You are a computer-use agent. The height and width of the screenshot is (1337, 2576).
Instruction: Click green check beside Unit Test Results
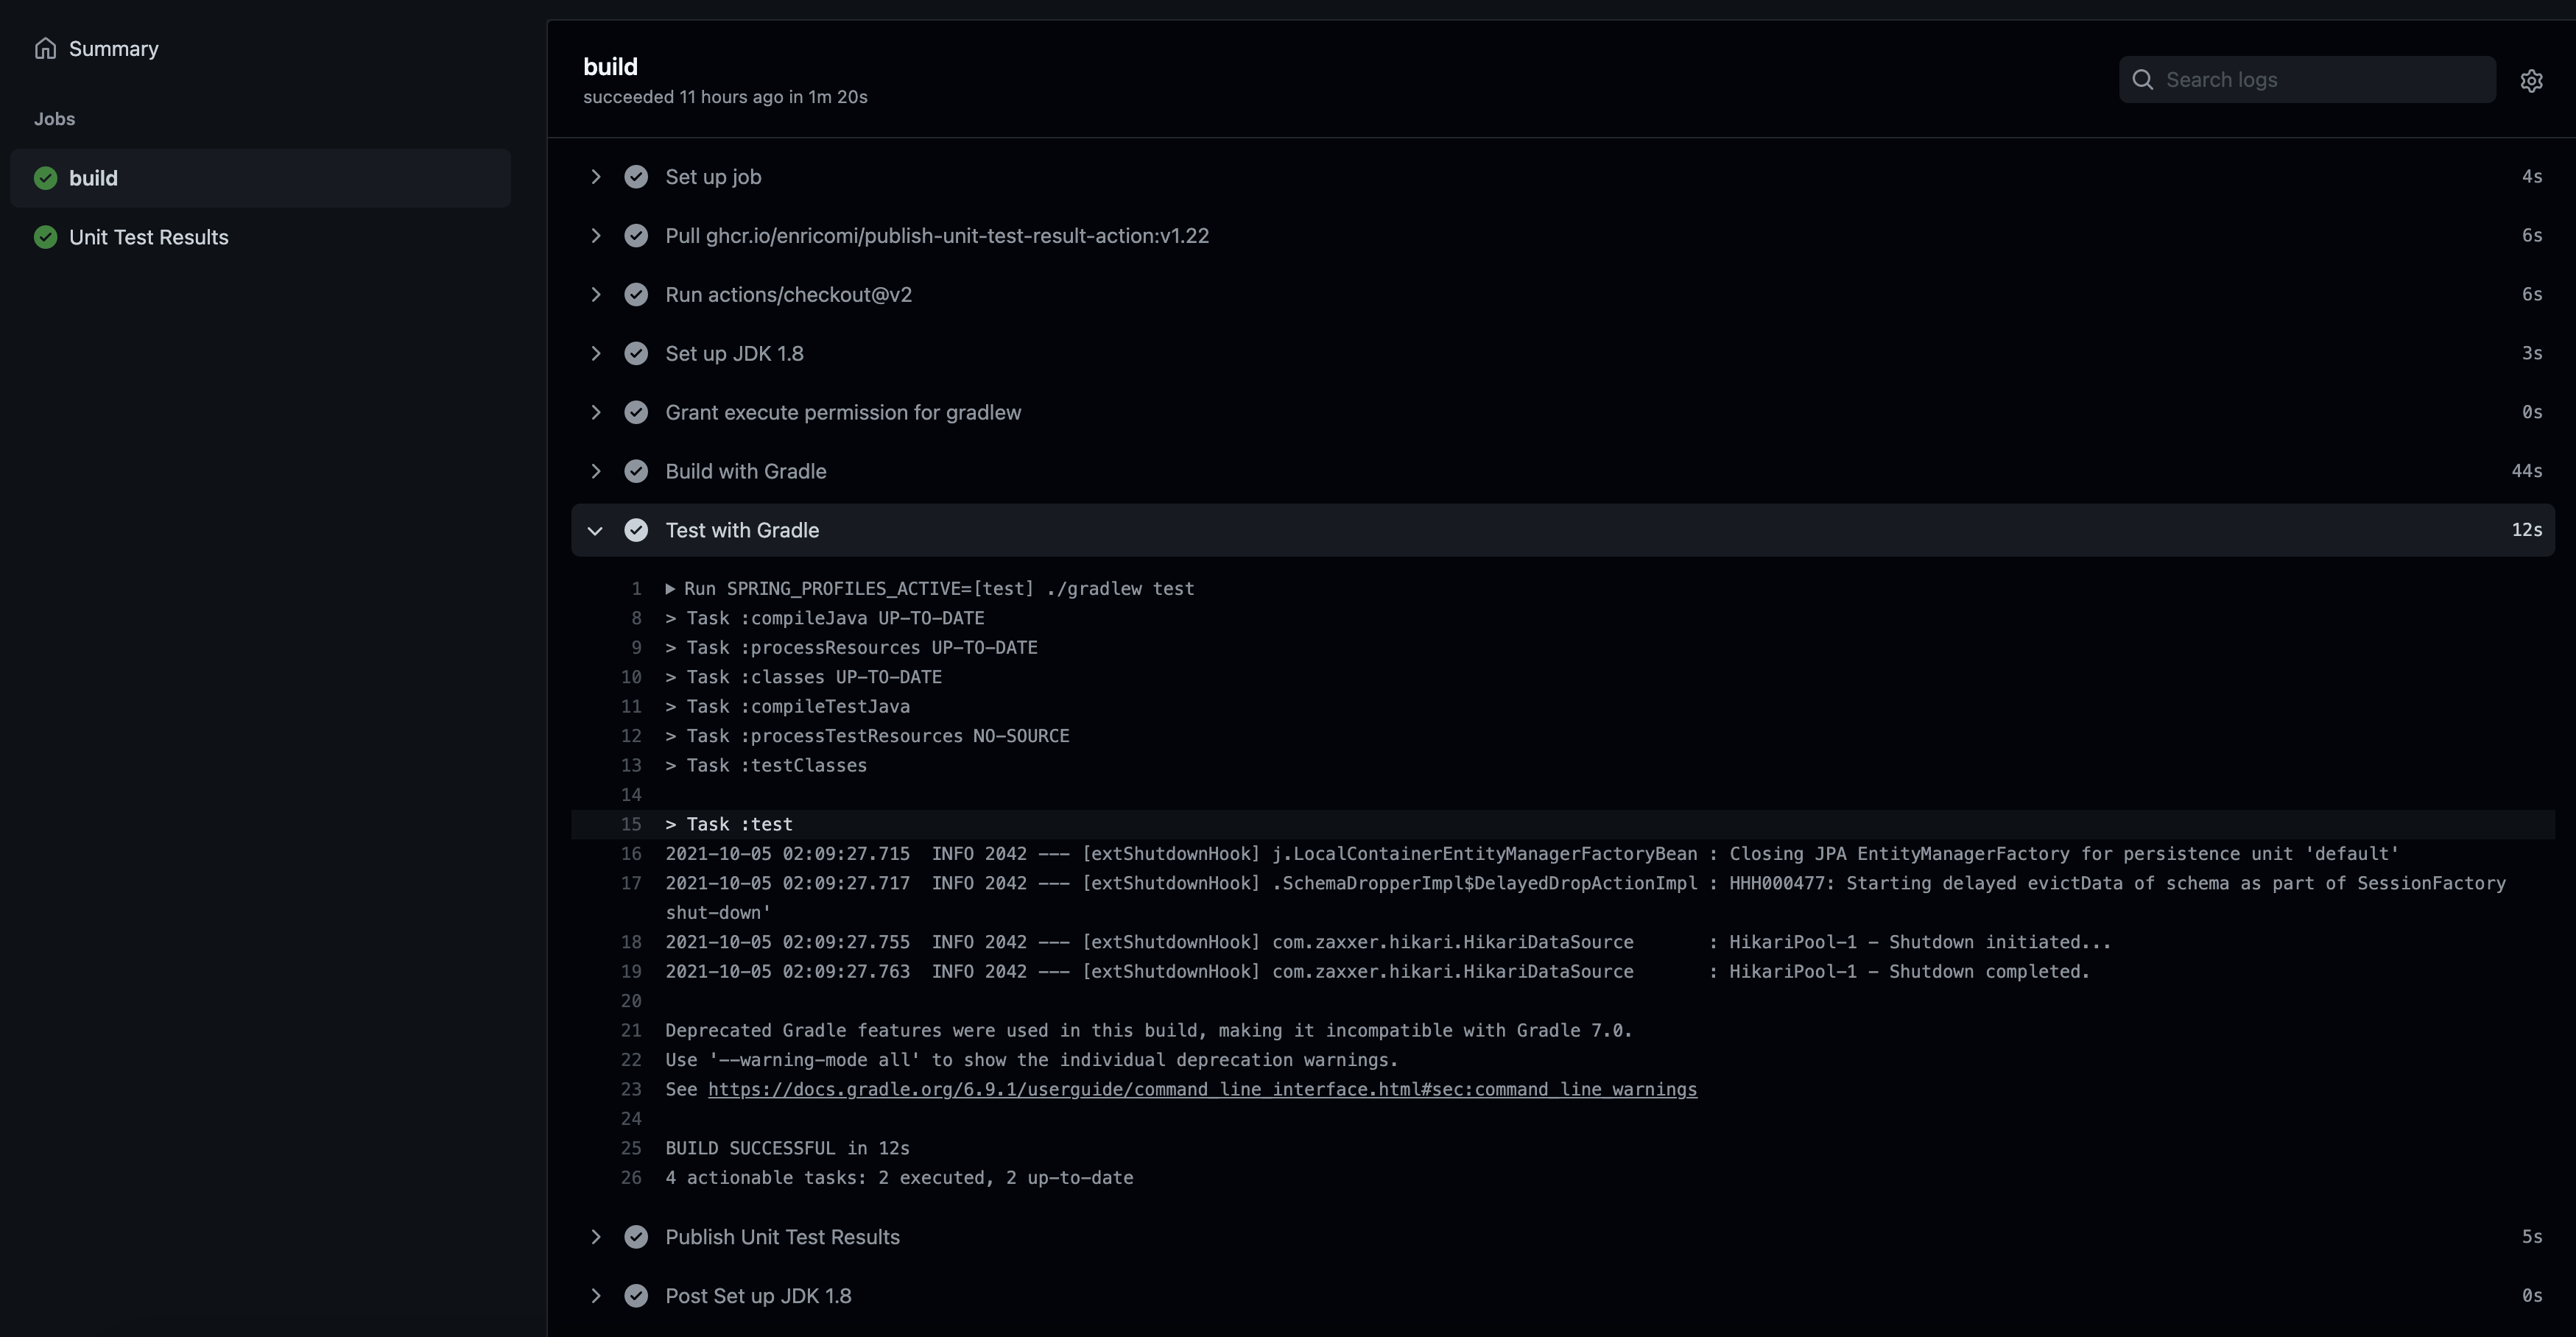pos(45,237)
